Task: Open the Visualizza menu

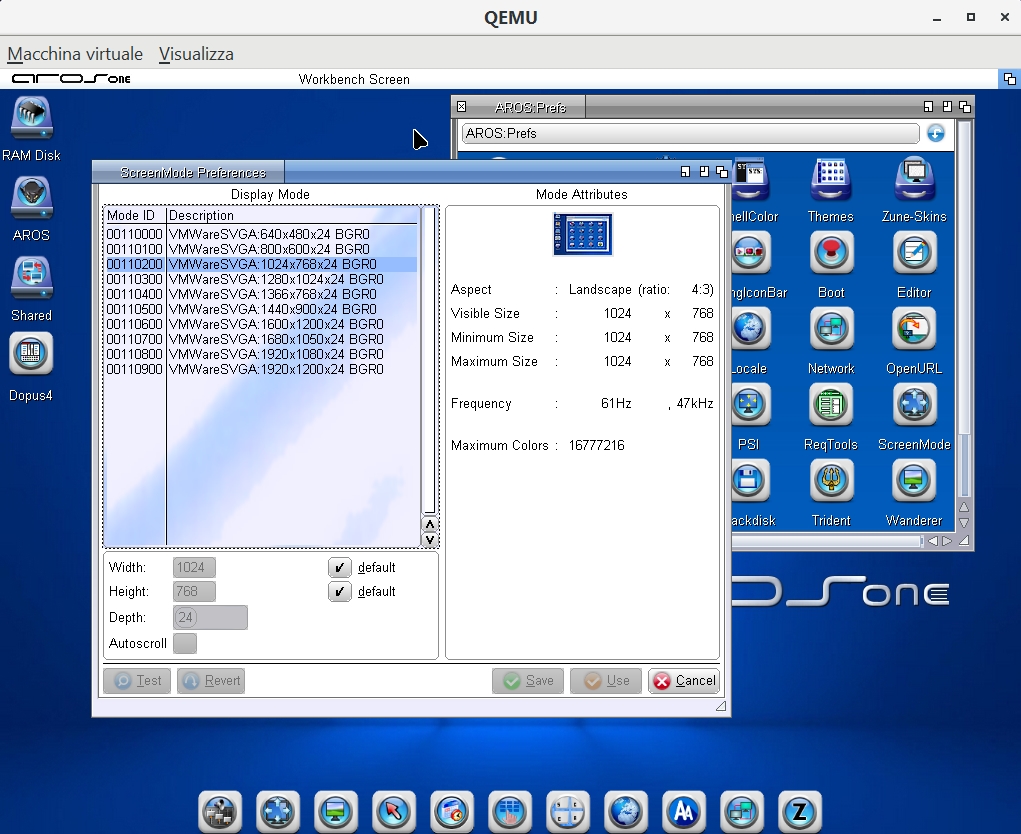Action: coord(196,54)
